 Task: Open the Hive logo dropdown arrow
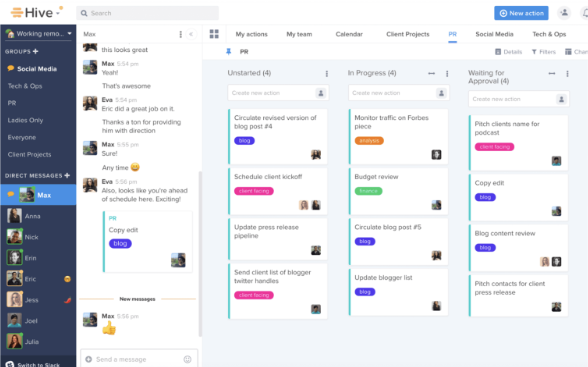(58, 13)
